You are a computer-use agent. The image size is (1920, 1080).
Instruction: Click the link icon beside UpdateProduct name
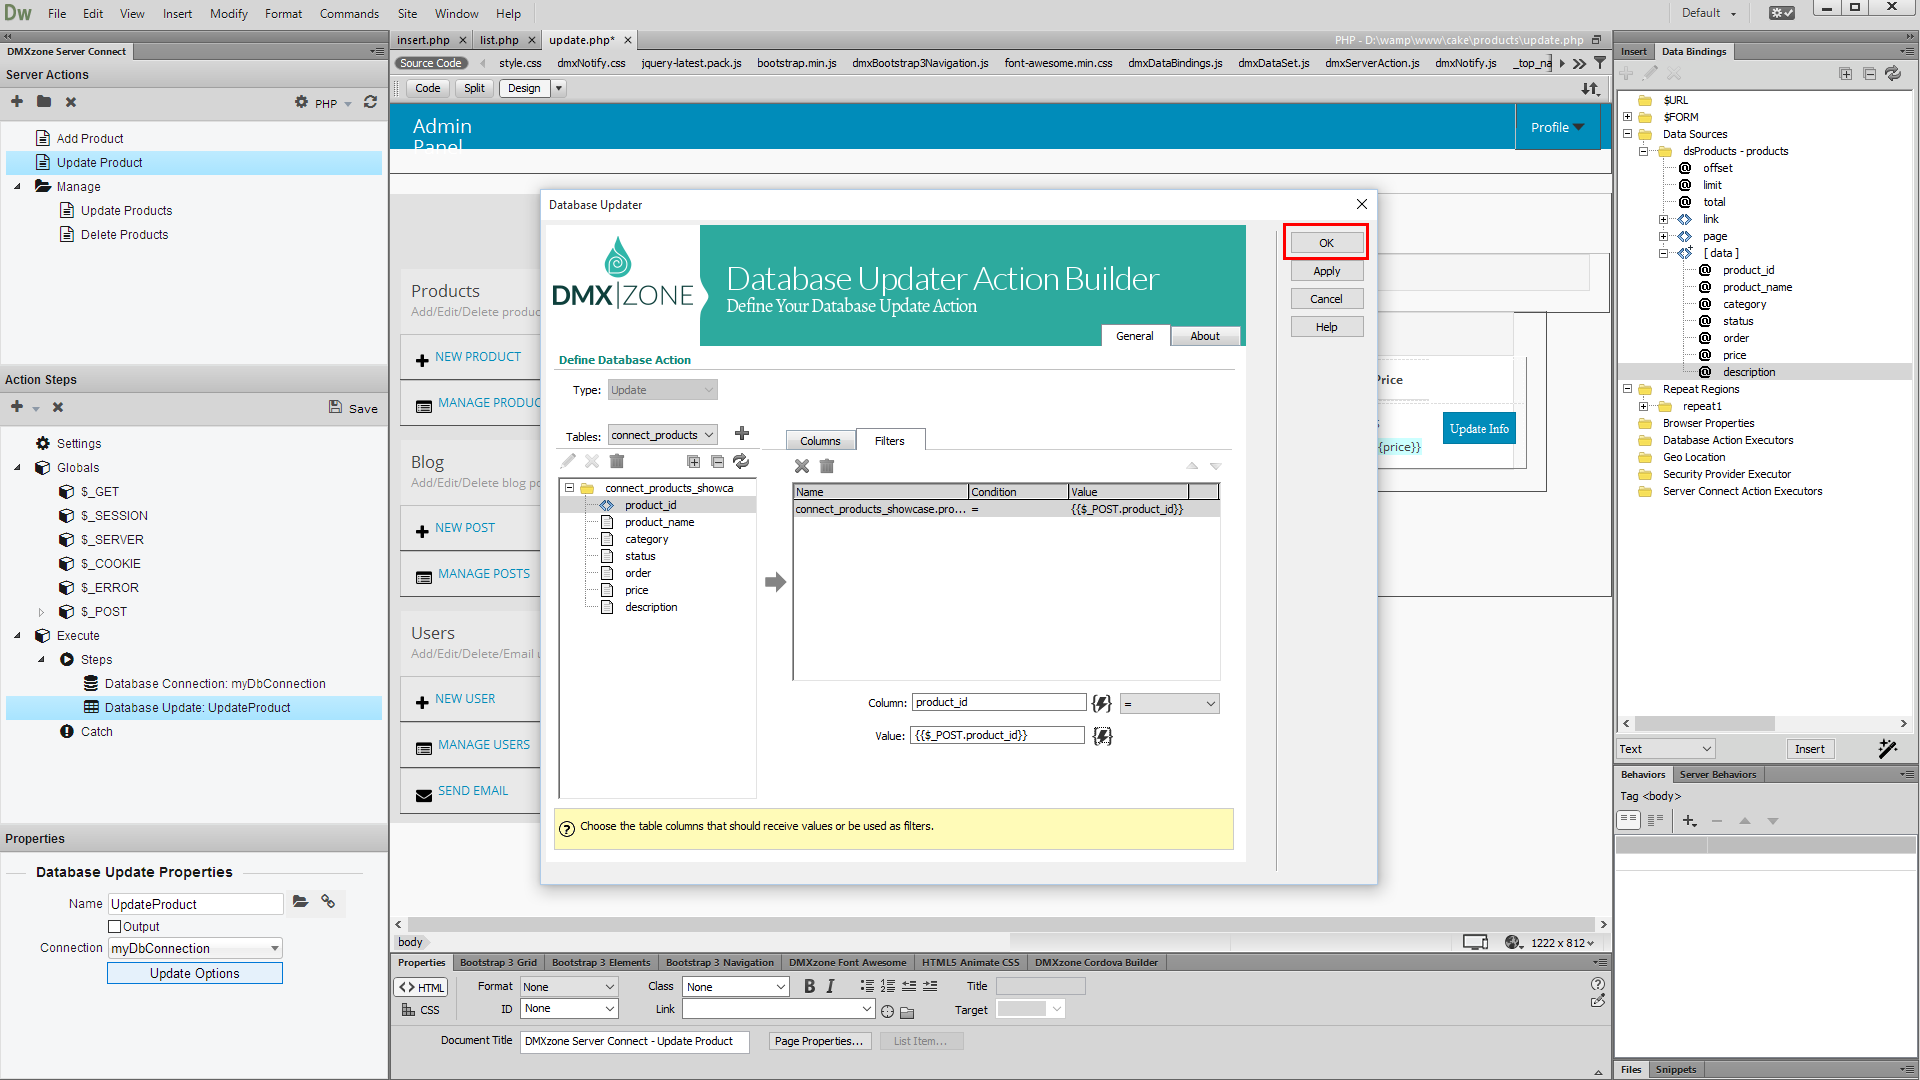(328, 902)
